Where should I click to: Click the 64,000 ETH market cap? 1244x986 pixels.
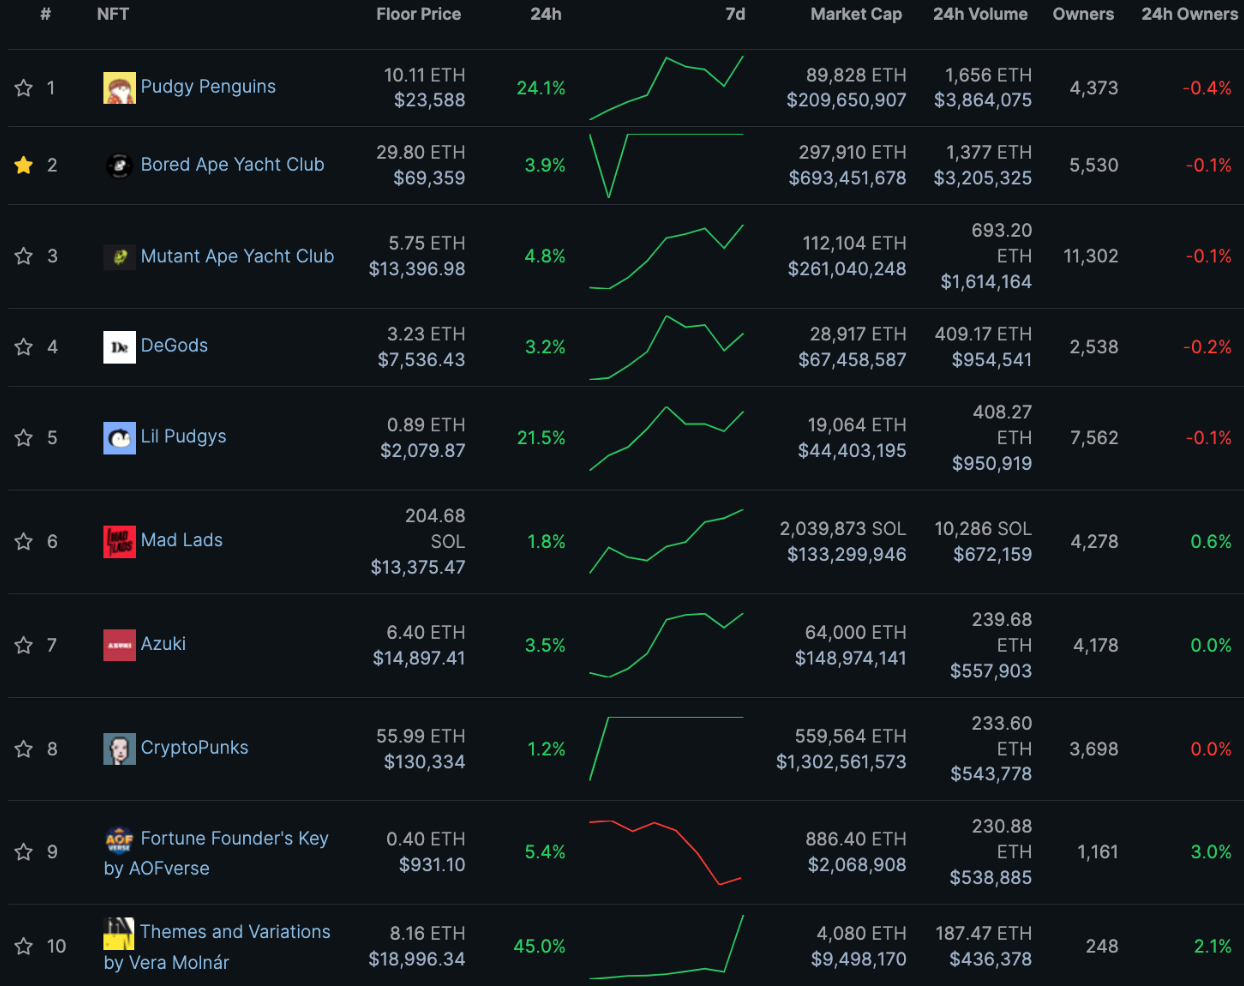tap(856, 632)
